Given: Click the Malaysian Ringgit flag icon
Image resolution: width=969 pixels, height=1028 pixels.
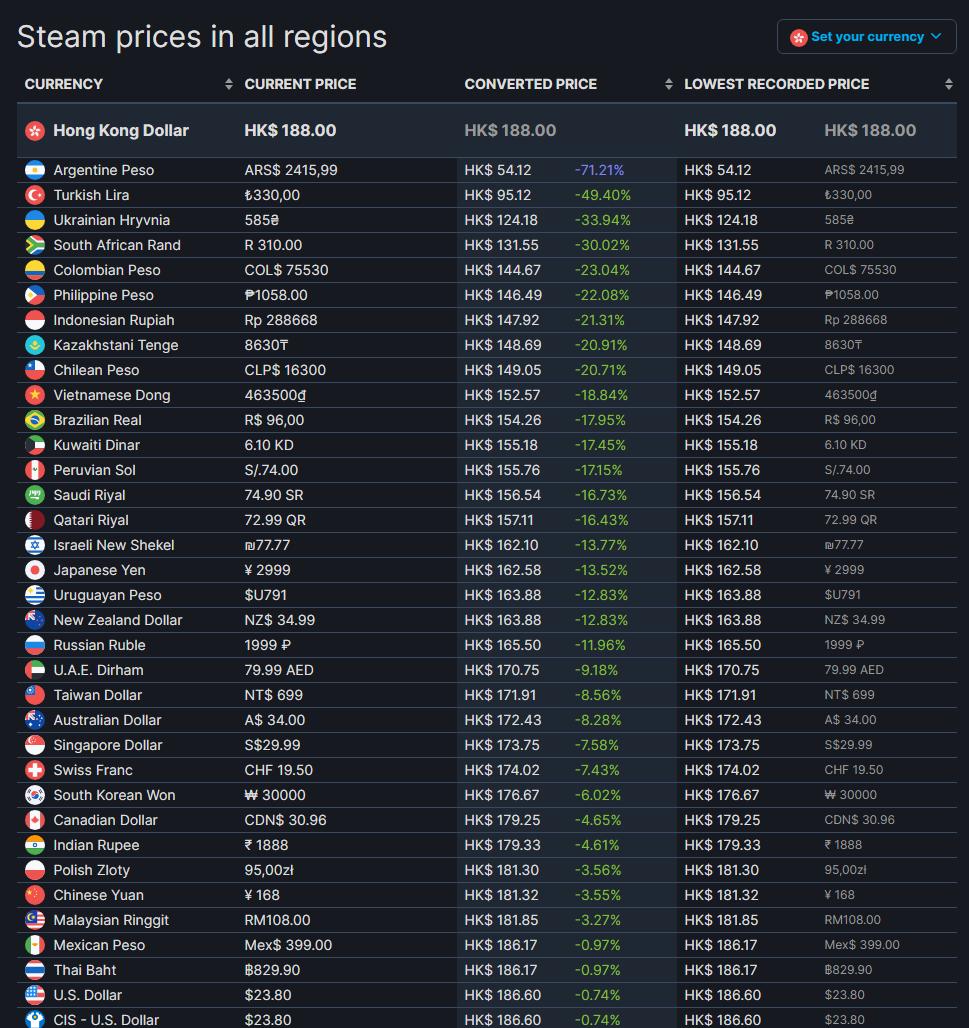Looking at the screenshot, I should [x=35, y=920].
